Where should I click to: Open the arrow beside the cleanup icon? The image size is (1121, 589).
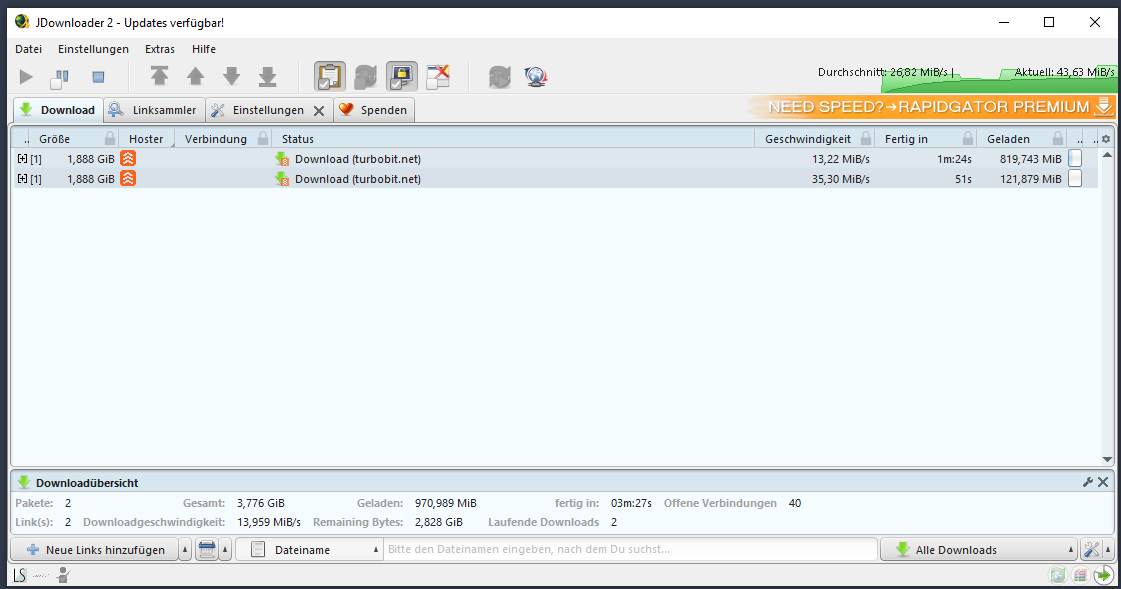[x=225, y=550]
